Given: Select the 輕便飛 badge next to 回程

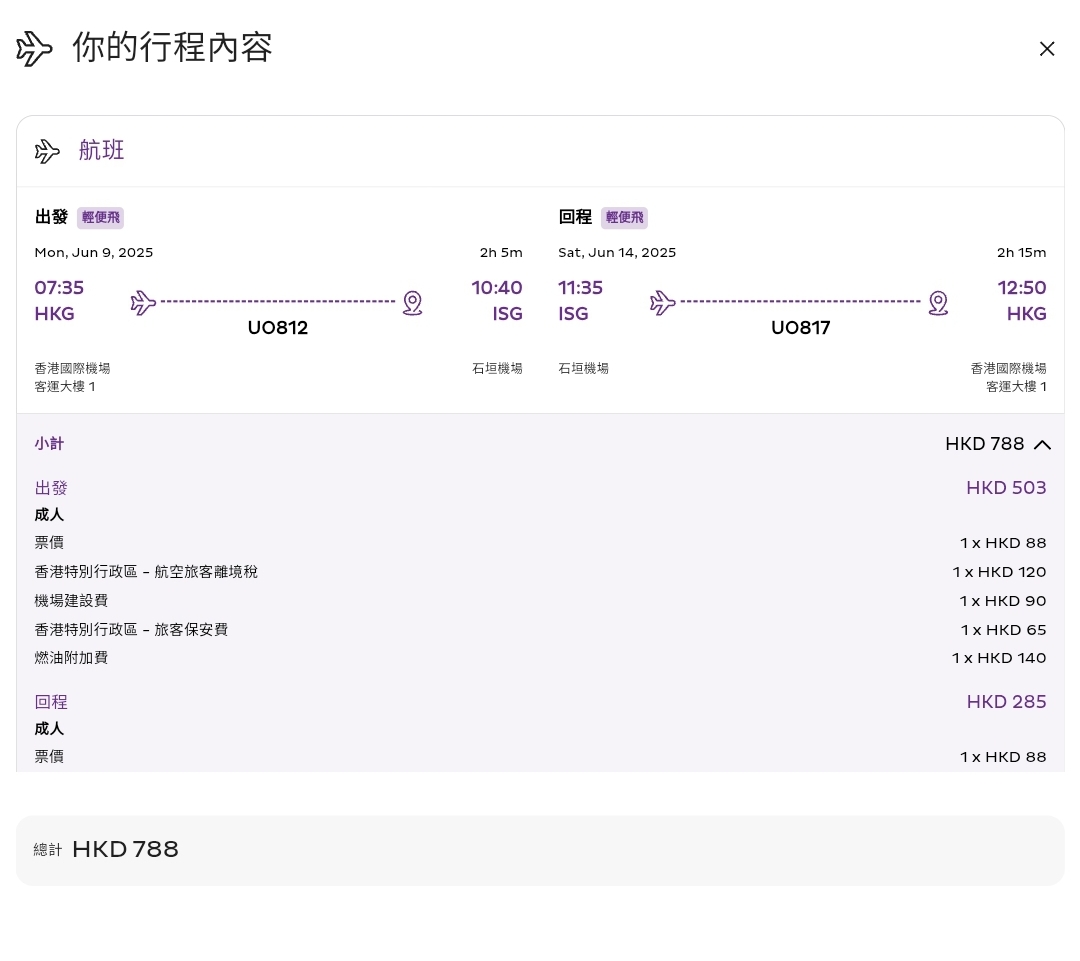Looking at the screenshot, I should (x=624, y=217).
